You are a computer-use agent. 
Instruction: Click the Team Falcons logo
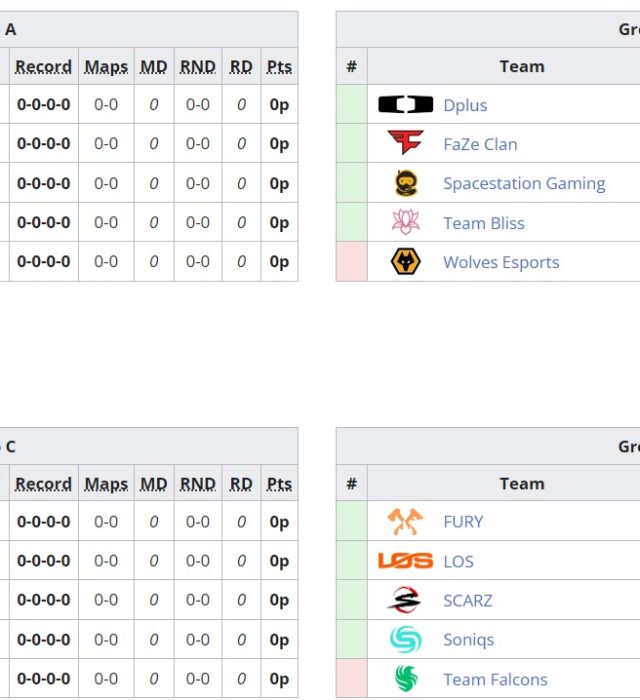[405, 679]
